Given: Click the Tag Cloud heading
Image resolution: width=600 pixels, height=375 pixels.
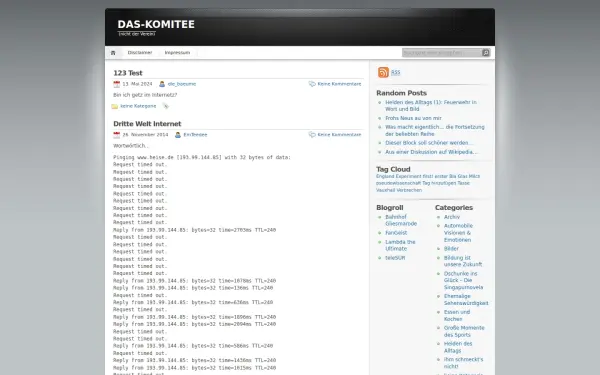Looking at the screenshot, I should pyautogui.click(x=393, y=169).
